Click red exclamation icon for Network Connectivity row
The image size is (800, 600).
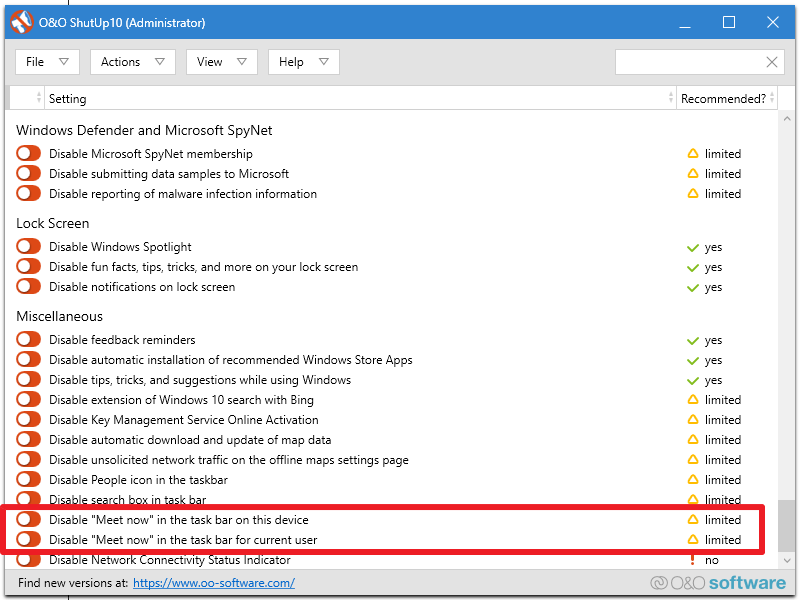(x=692, y=560)
